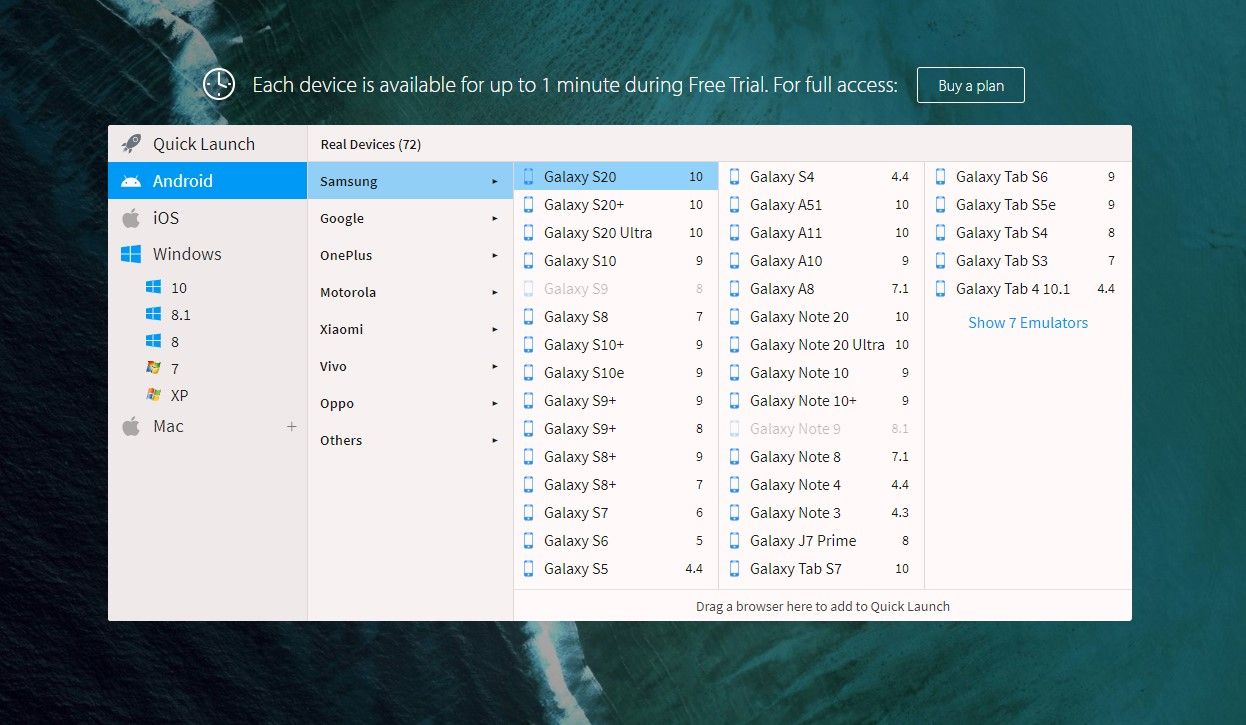Expand the Vivo submenu arrow
Viewport: 1246px width, 725px height.
click(x=495, y=366)
